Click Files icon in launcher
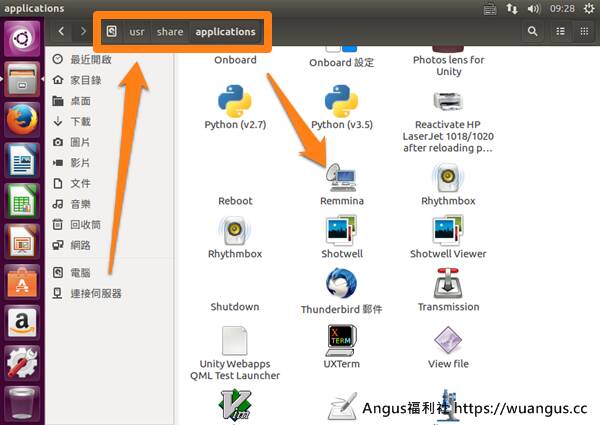600x425 pixels. (22, 79)
